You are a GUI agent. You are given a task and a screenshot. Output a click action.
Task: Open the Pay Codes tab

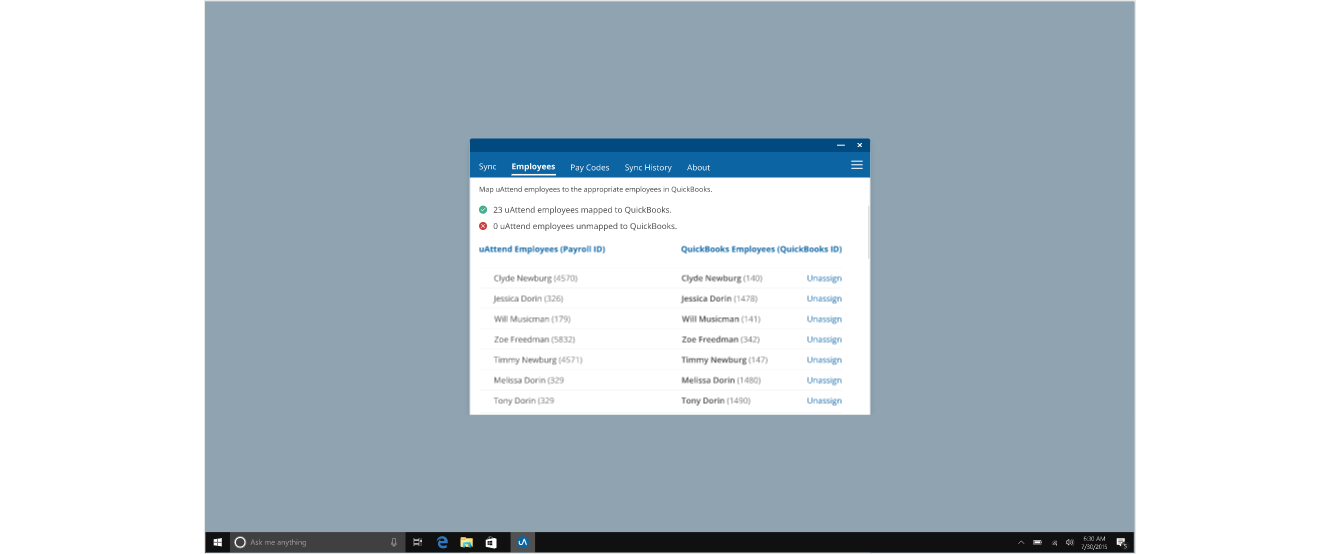(x=589, y=167)
